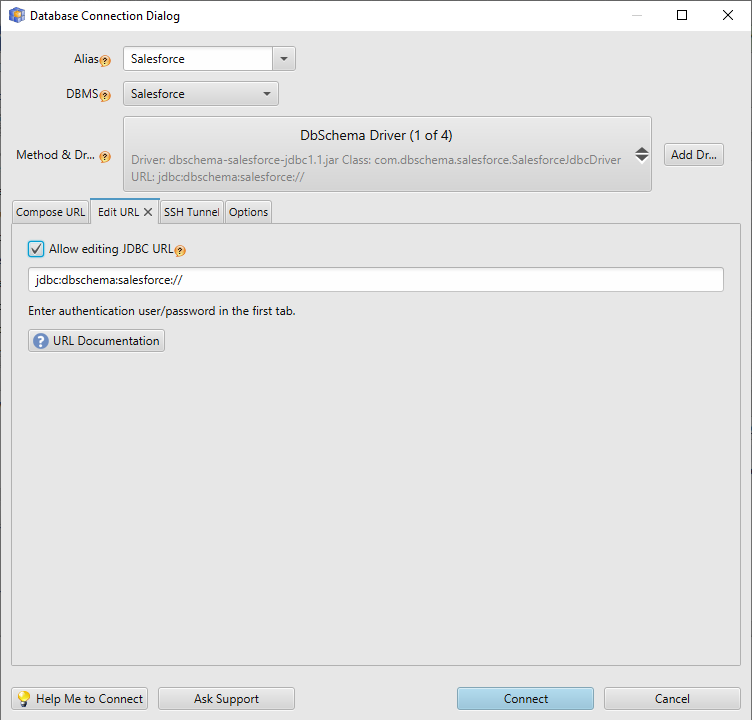This screenshot has height=720, width=752.
Task: Click the help icon next to Allow editing JDBC URL
Action: (x=180, y=250)
